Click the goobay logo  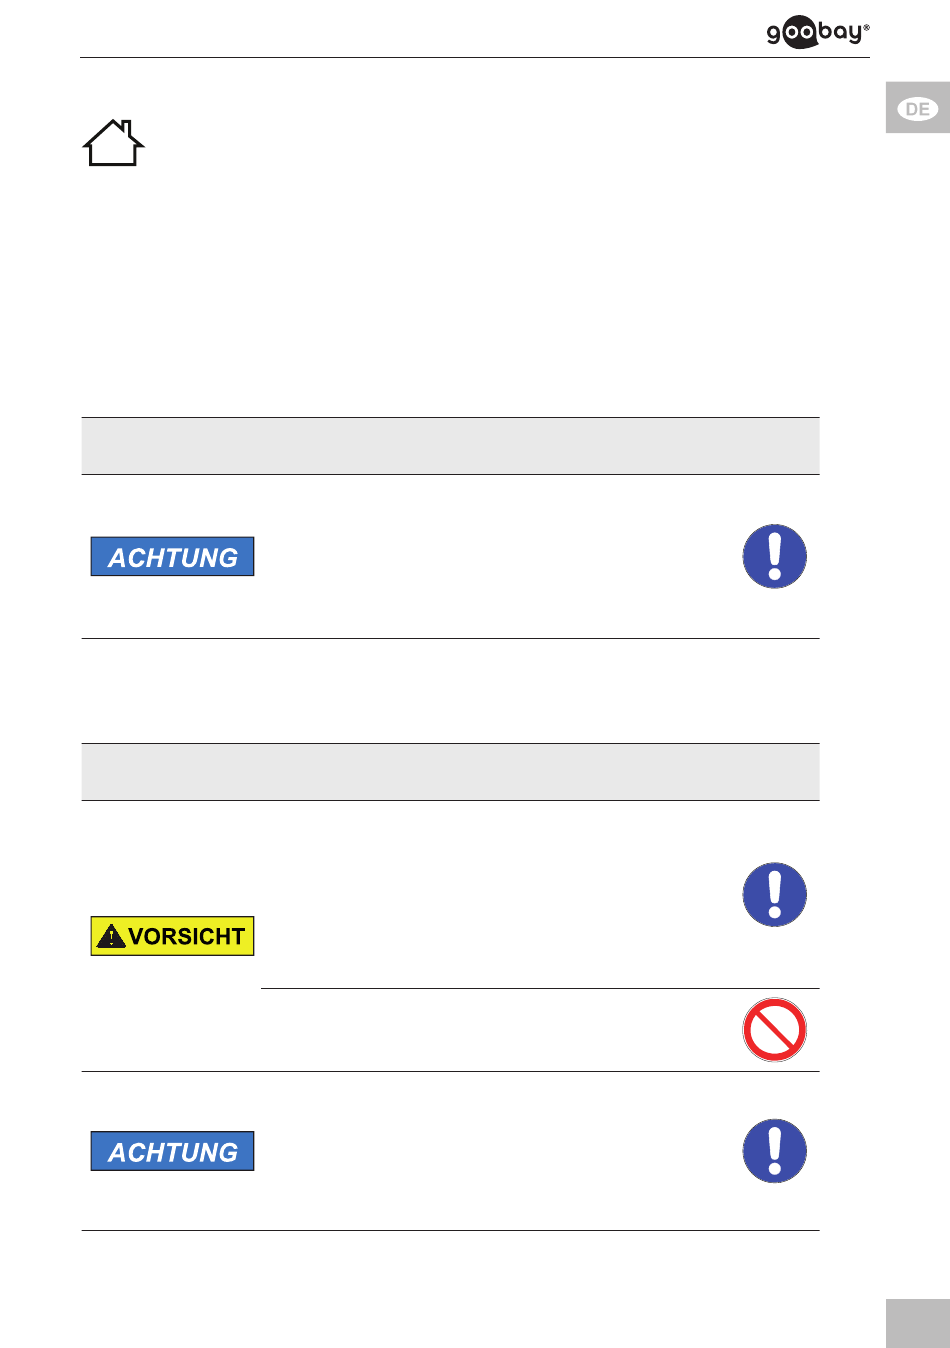point(818,33)
